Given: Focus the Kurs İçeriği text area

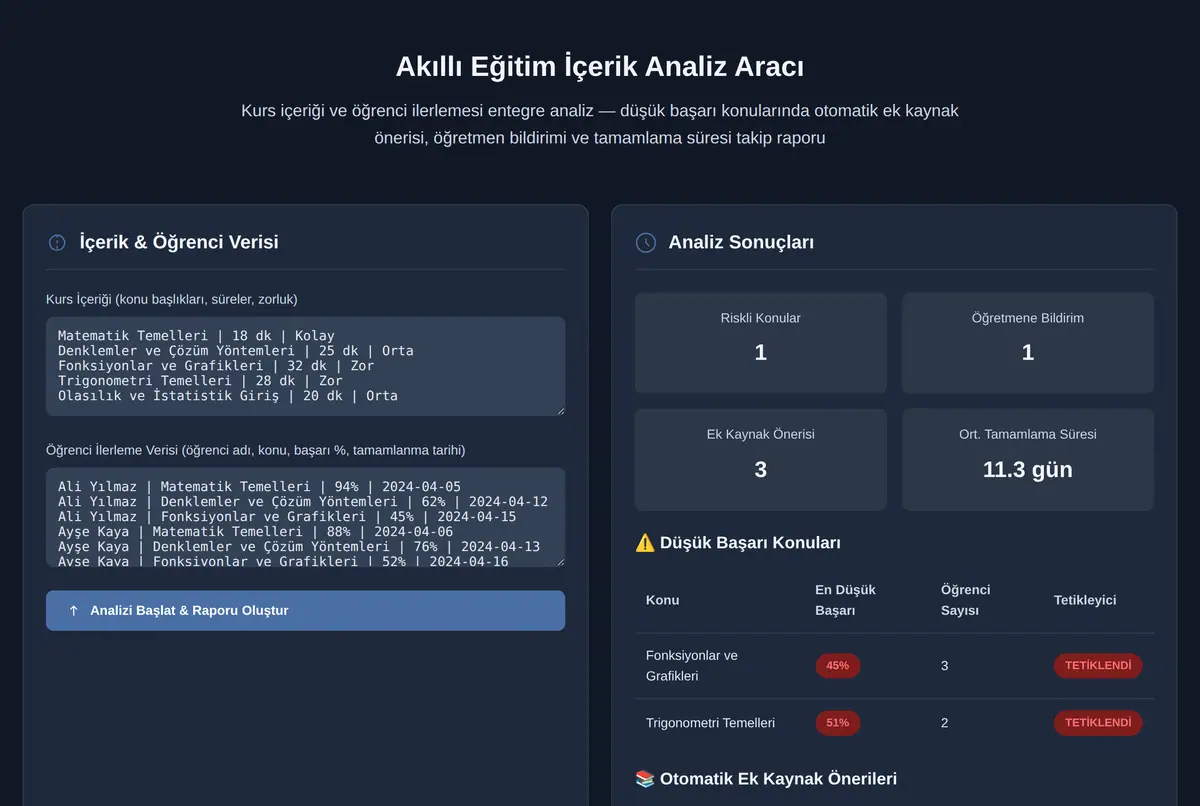Looking at the screenshot, I should (305, 366).
